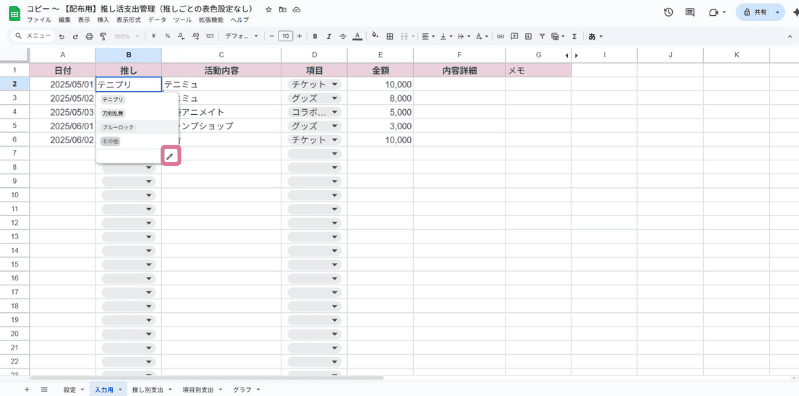Select ブルーロック option in dropdown list
799x396 pixels.
point(118,127)
